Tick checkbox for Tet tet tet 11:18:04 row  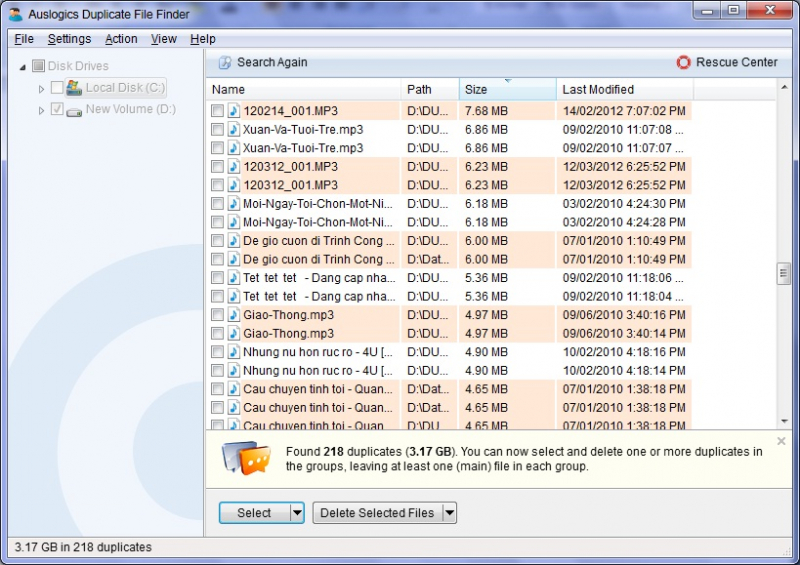pyautogui.click(x=217, y=296)
